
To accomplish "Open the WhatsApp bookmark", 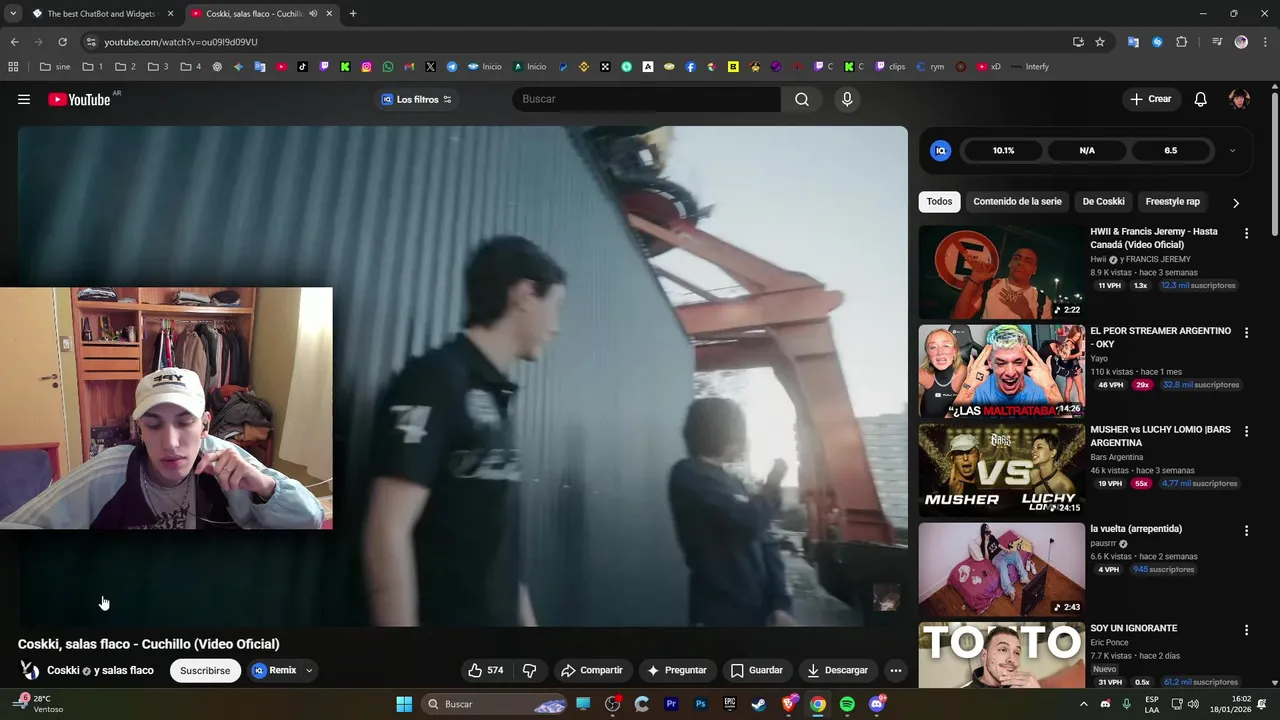I will click(388, 67).
